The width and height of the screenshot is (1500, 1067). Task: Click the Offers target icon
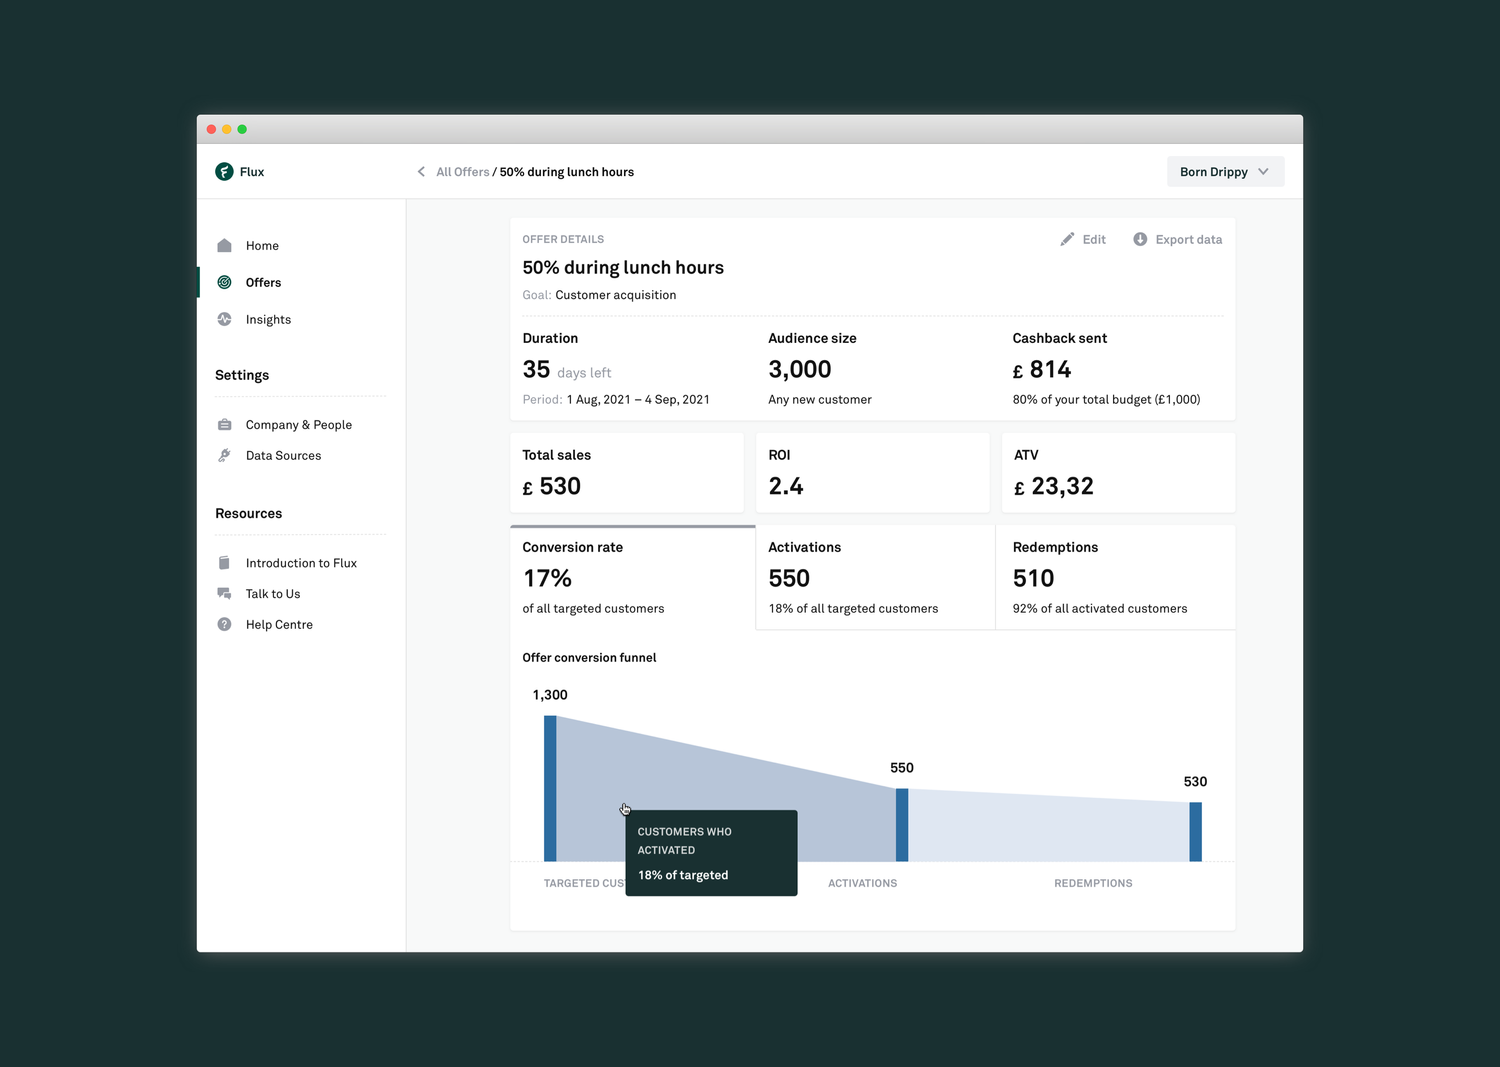[224, 283]
